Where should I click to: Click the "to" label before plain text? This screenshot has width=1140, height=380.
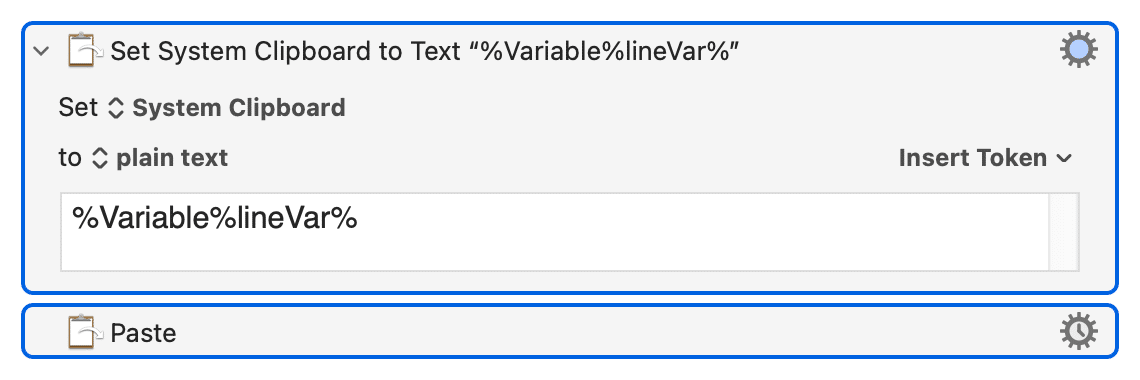tap(70, 158)
